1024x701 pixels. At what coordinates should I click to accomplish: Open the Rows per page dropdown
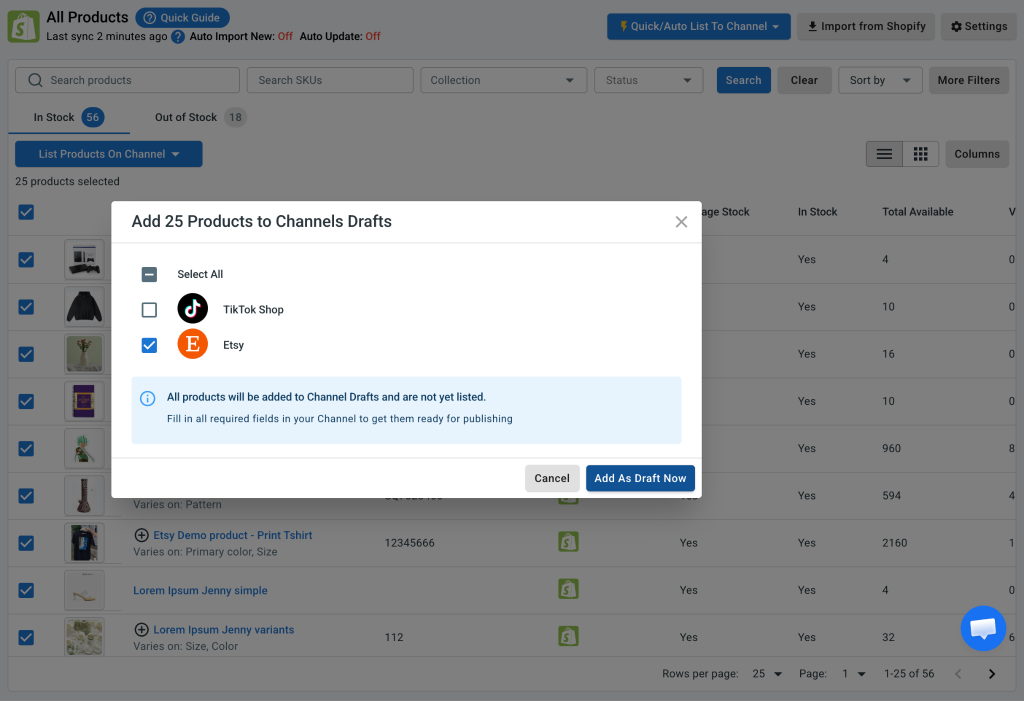(767, 674)
